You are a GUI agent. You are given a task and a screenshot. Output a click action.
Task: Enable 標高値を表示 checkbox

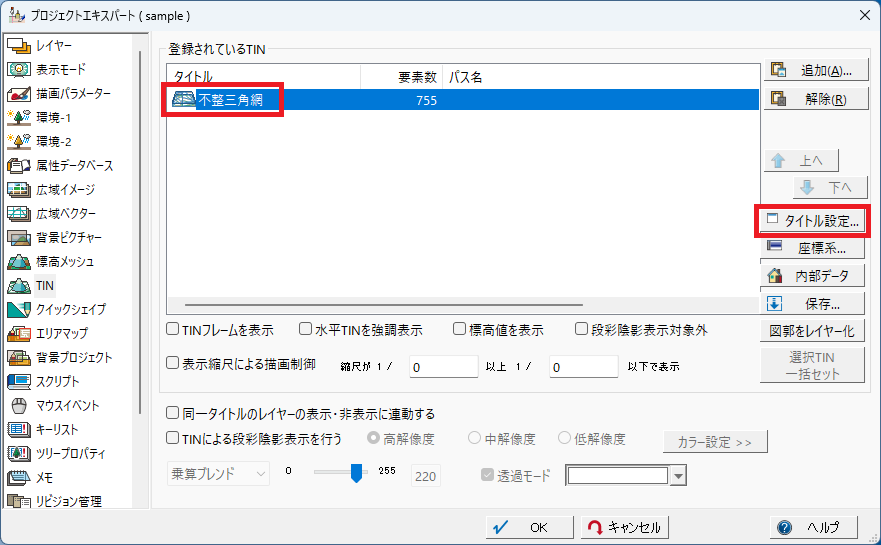460,329
